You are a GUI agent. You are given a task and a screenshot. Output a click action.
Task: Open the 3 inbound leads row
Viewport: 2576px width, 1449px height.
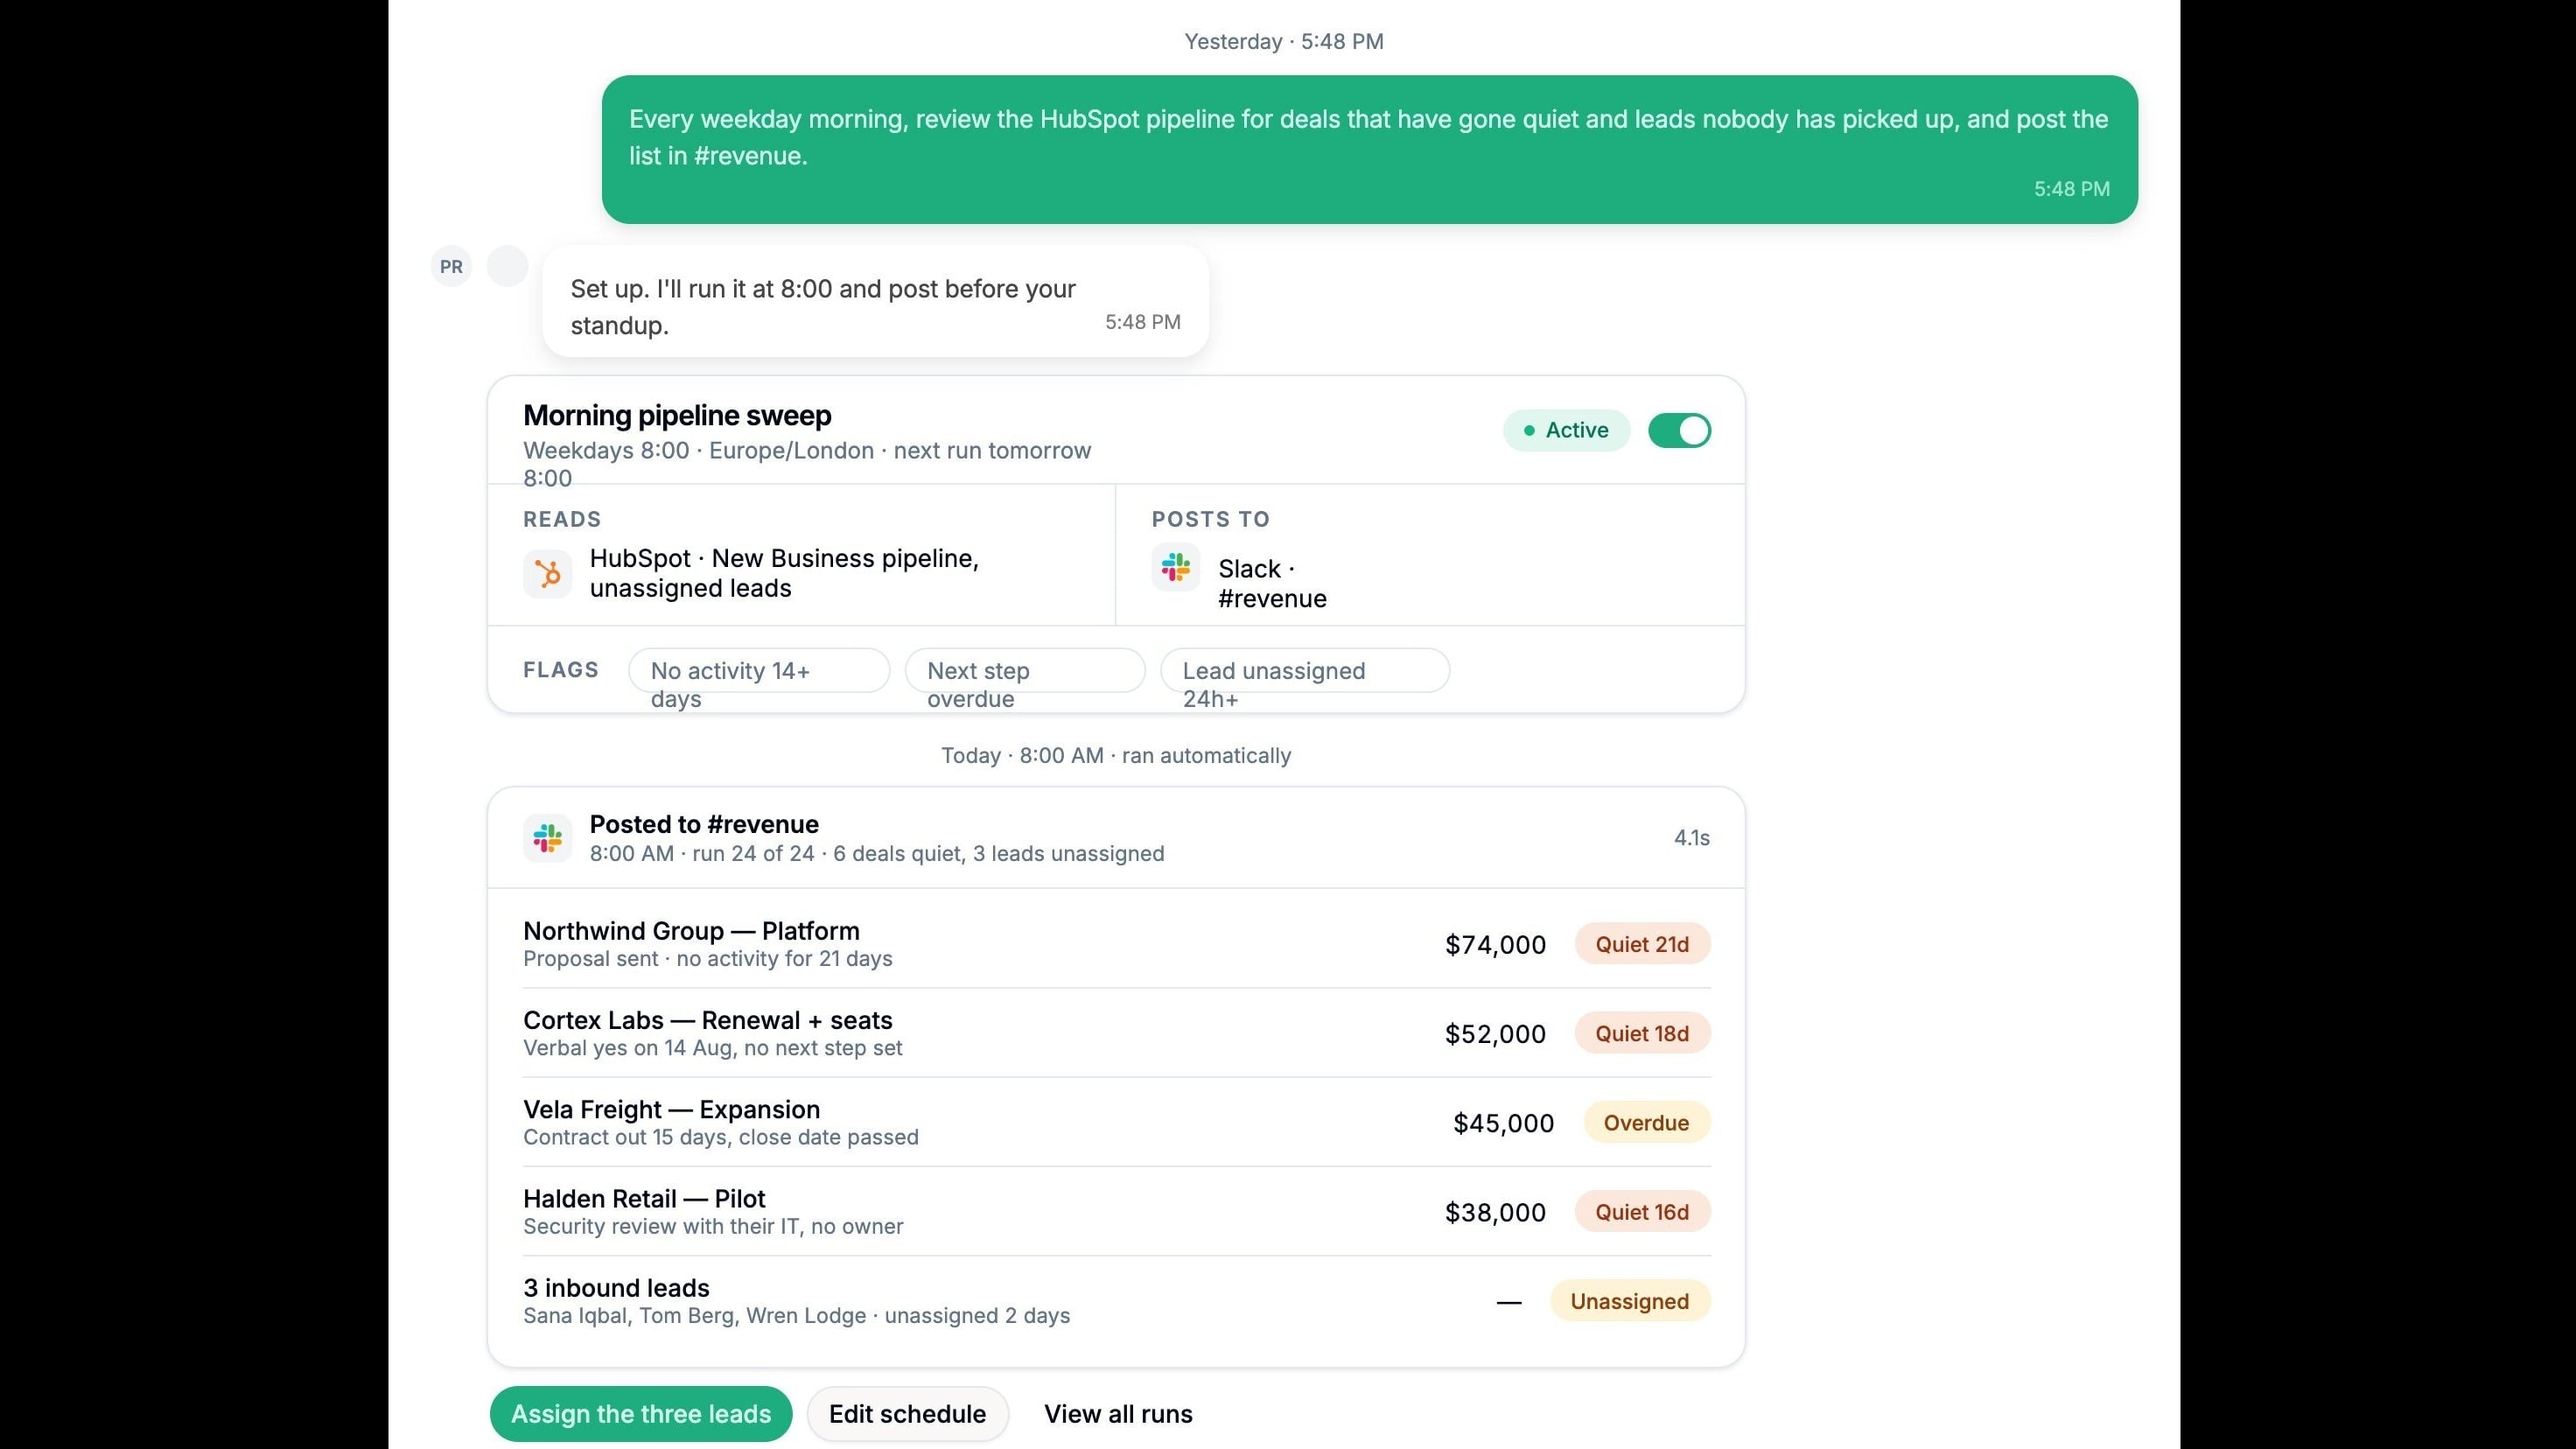point(1117,1300)
